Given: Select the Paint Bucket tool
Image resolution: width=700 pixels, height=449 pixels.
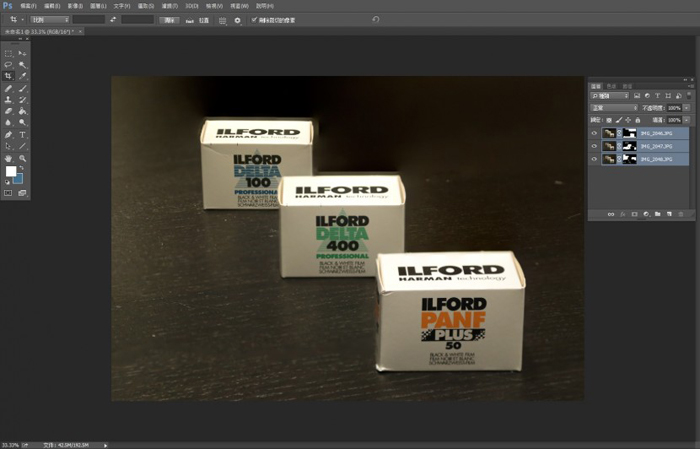Looking at the screenshot, I should 22,111.
